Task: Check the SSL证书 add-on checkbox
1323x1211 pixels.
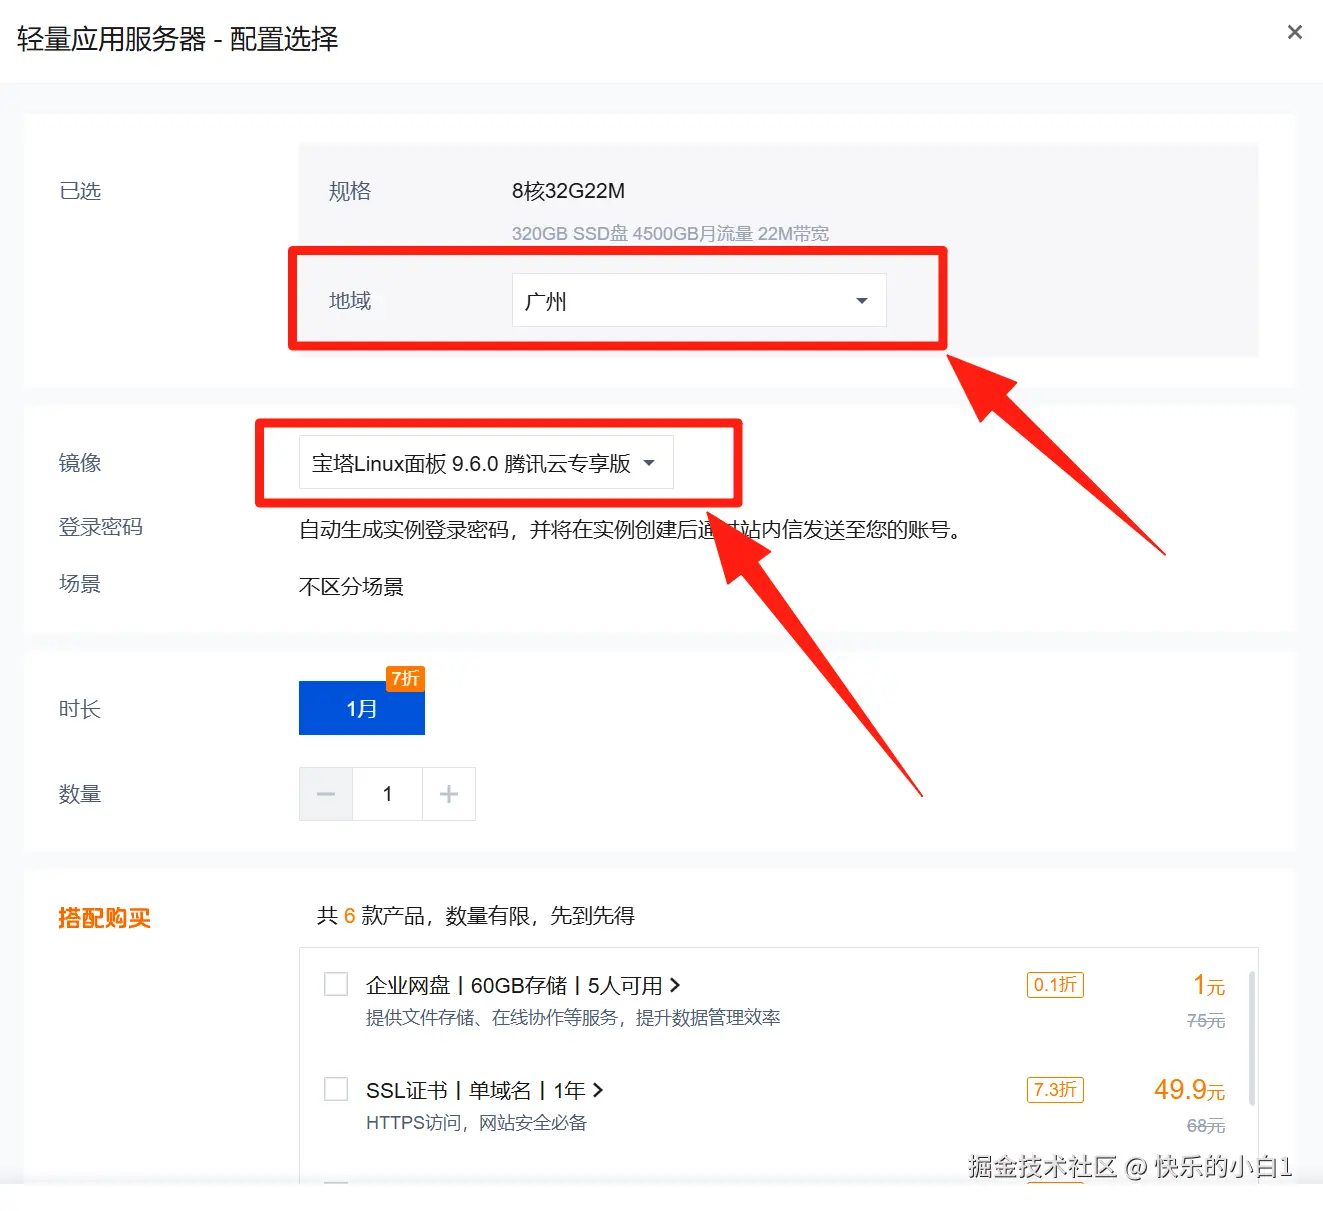Action: click(336, 1089)
